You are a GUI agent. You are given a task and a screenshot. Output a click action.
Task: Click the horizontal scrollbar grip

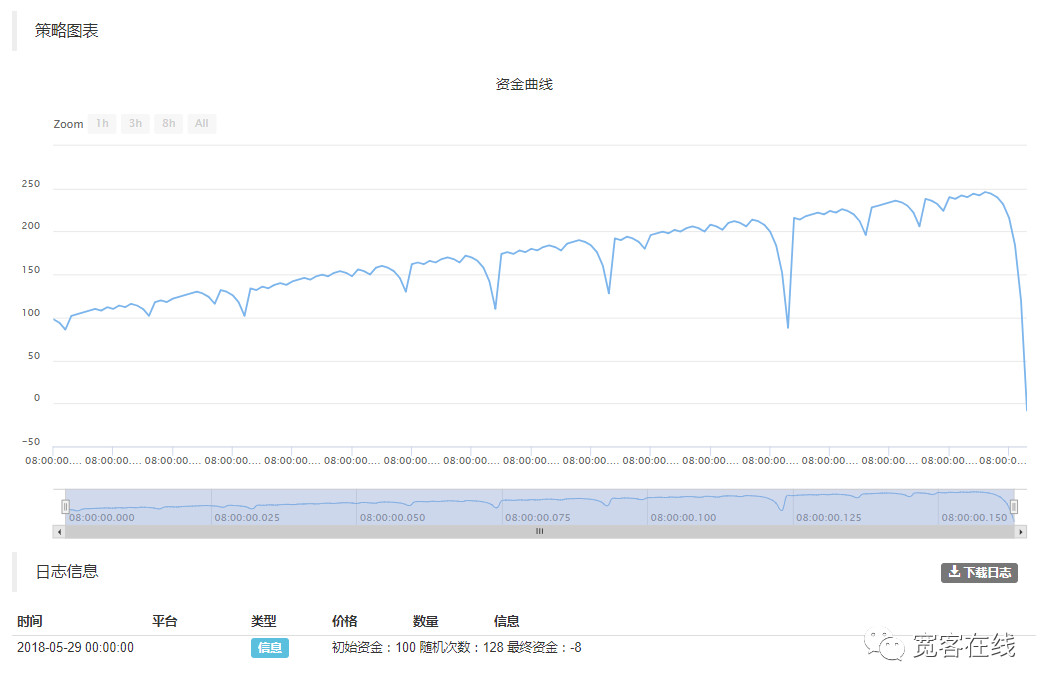(539, 532)
